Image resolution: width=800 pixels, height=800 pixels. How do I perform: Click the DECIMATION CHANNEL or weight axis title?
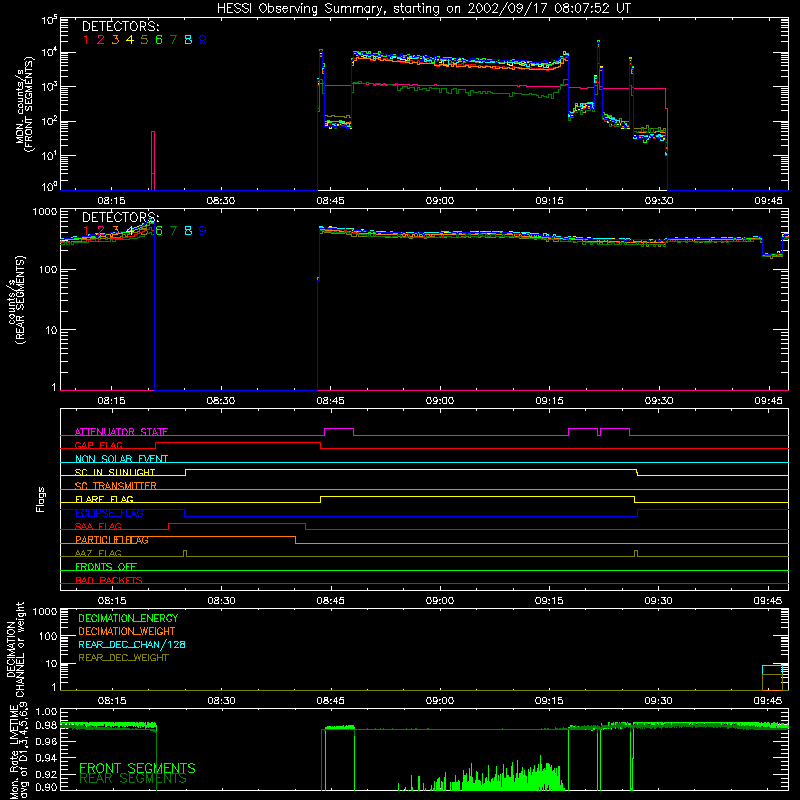point(15,649)
